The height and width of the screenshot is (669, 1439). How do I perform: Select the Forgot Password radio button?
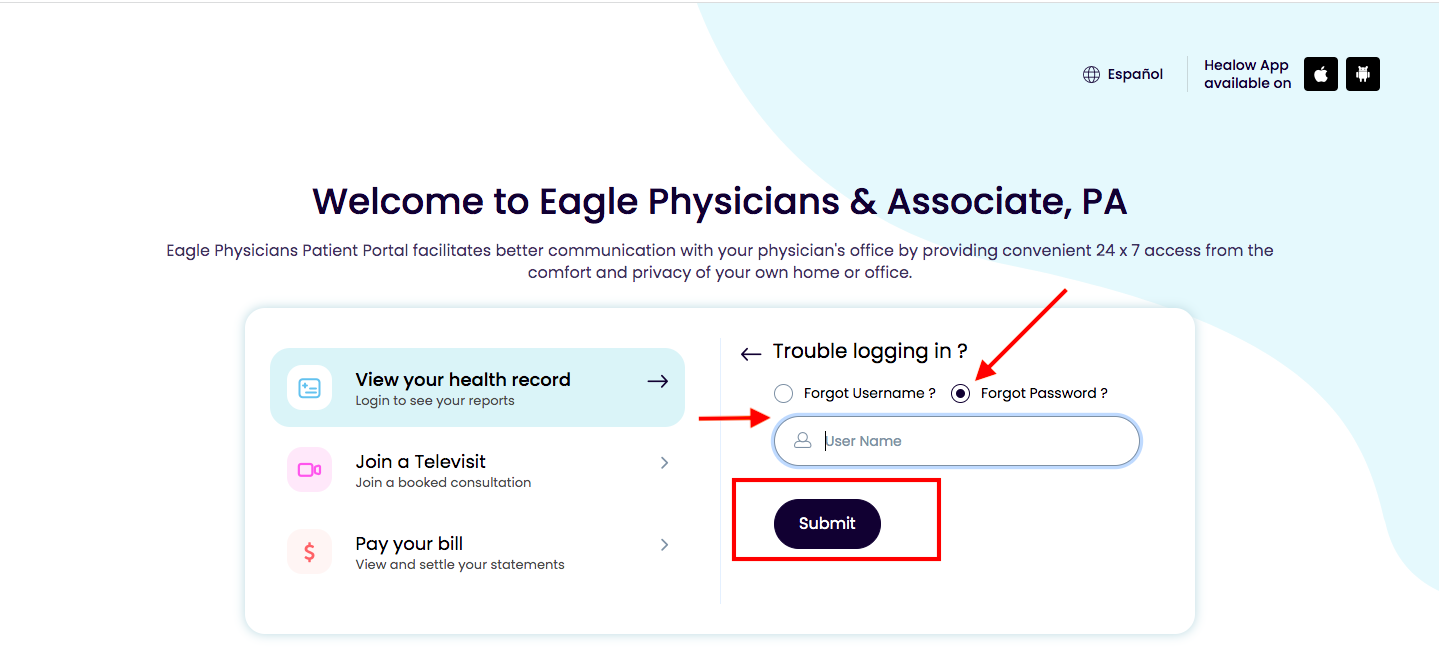point(961,393)
